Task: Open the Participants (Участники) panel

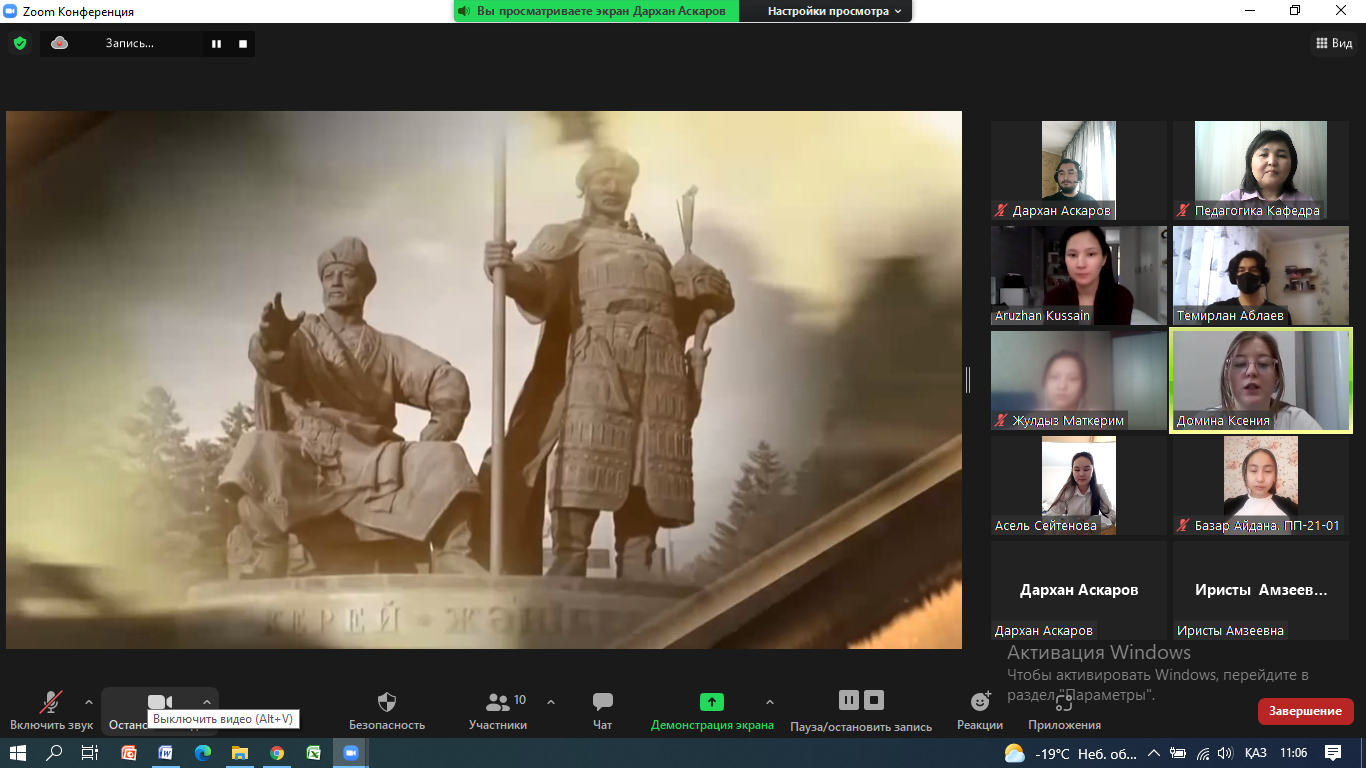Action: tap(498, 703)
